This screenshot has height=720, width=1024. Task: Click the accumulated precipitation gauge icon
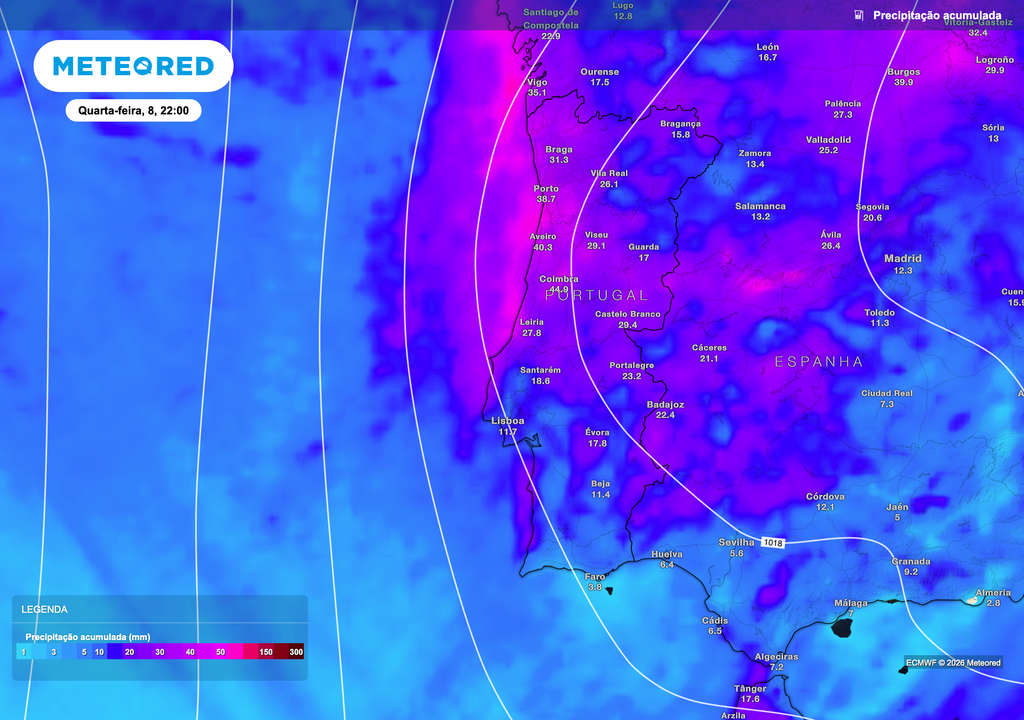pyautogui.click(x=859, y=15)
